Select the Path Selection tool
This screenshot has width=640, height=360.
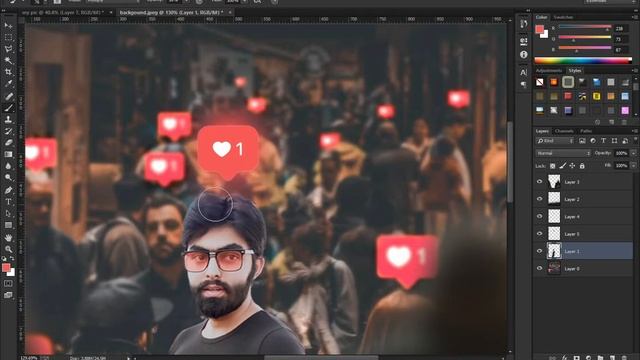(8, 213)
